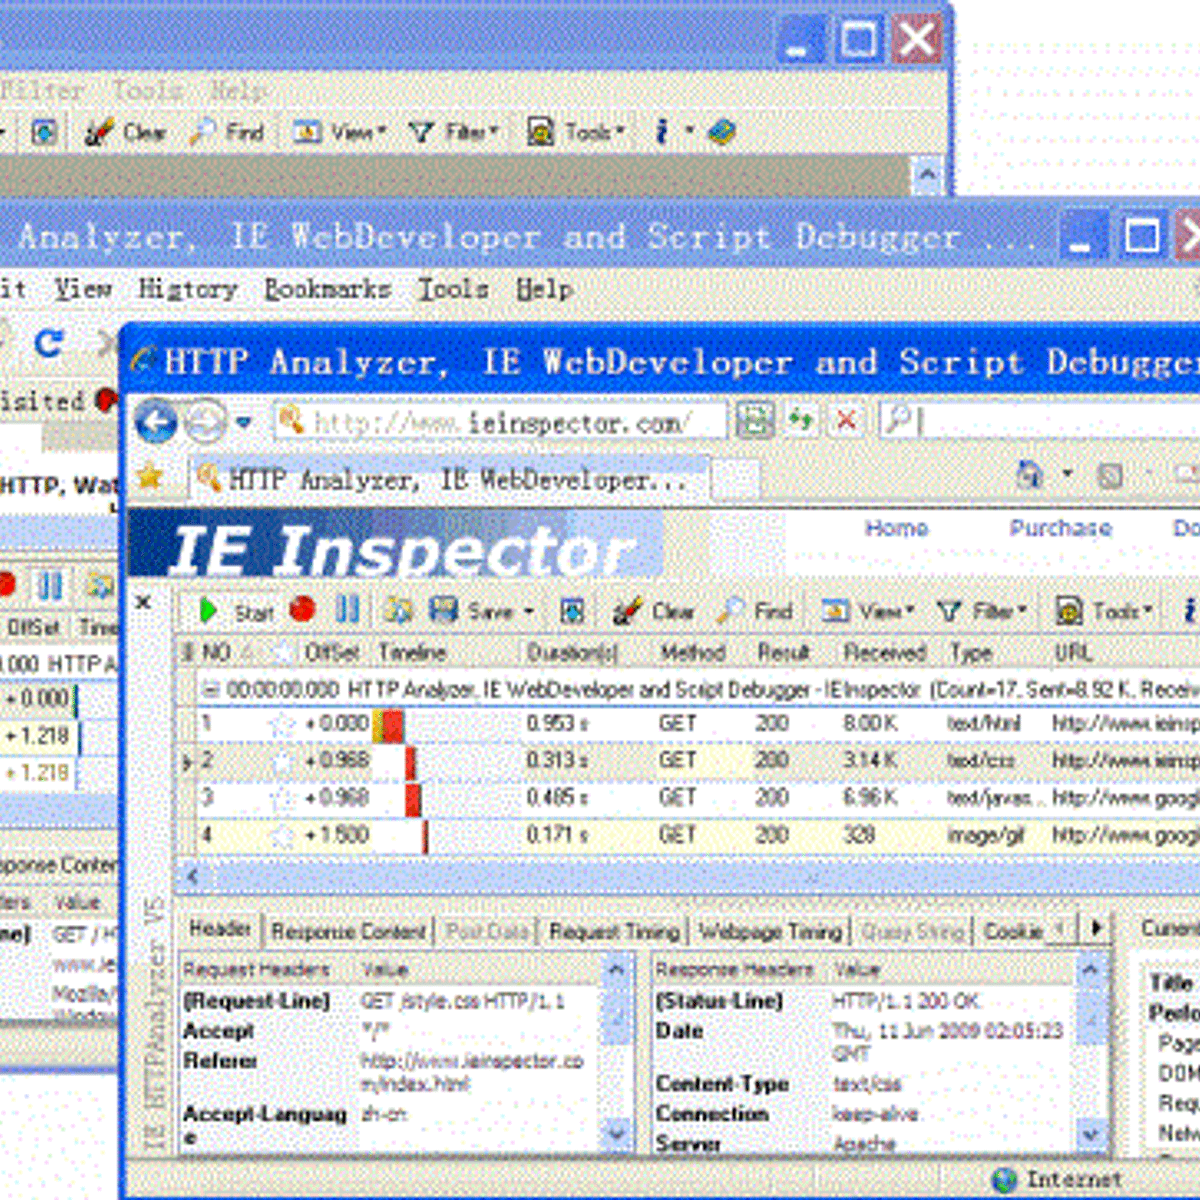Click IE Home page icon

tap(1029, 474)
